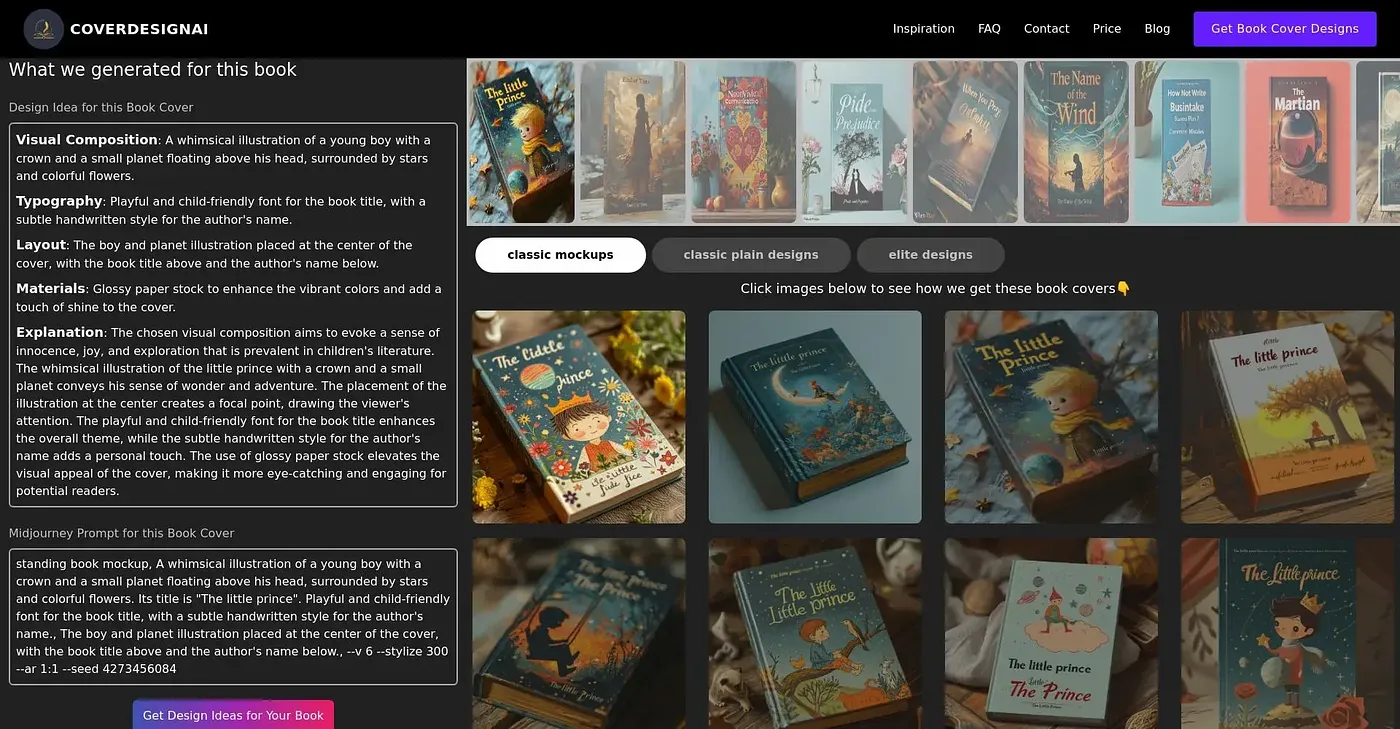Click the "Typography" bold heading
This screenshot has height=729, width=1400.
59,201
